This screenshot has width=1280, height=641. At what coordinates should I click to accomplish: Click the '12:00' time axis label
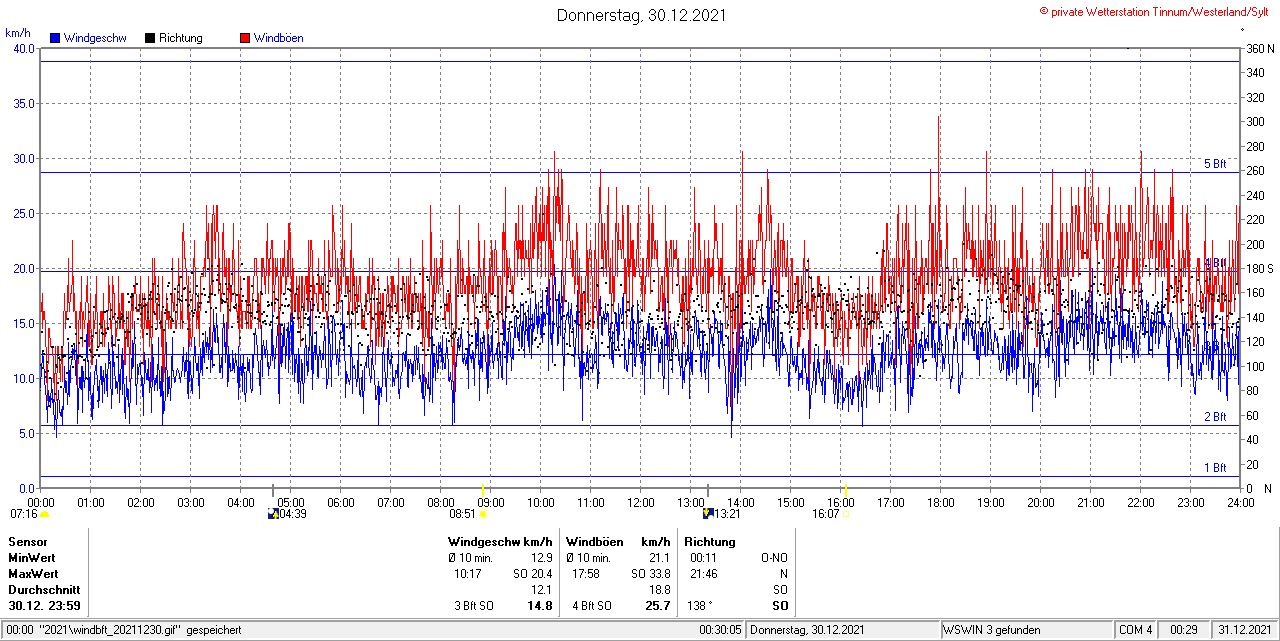(x=641, y=503)
